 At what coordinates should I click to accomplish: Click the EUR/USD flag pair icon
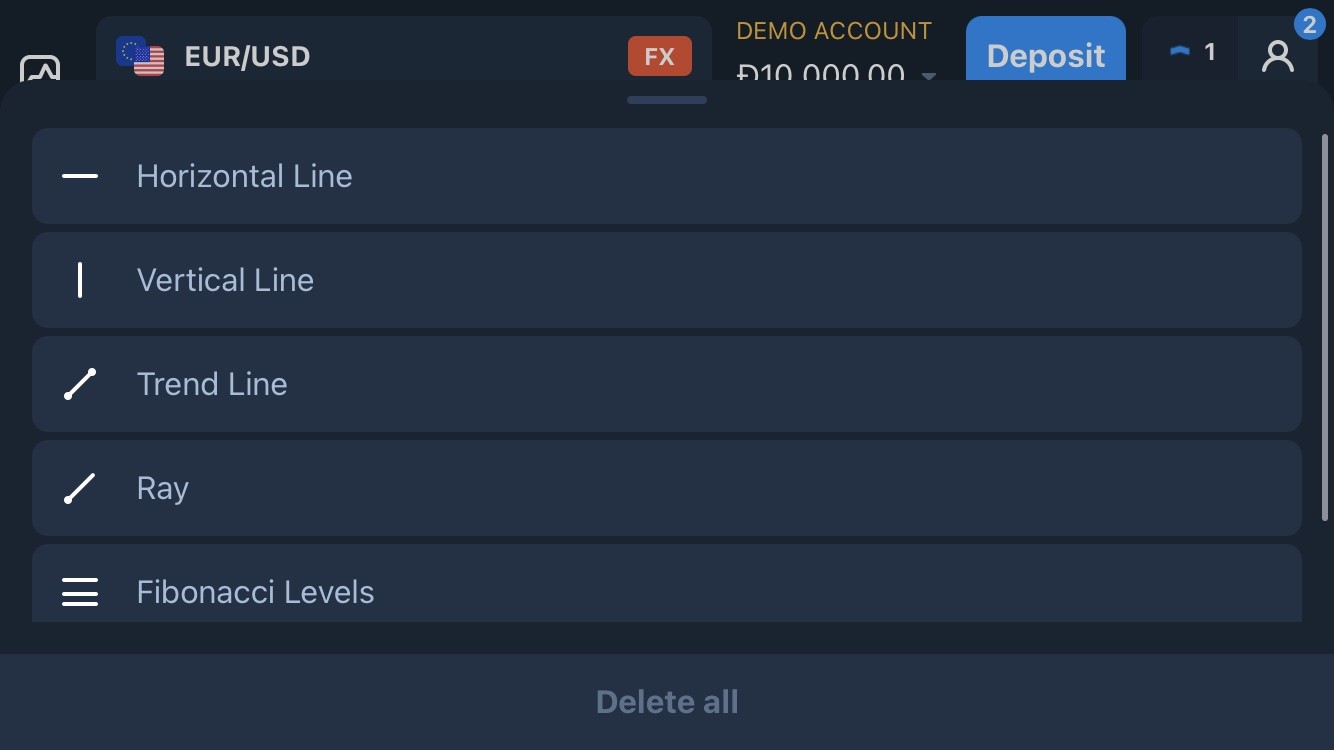140,56
